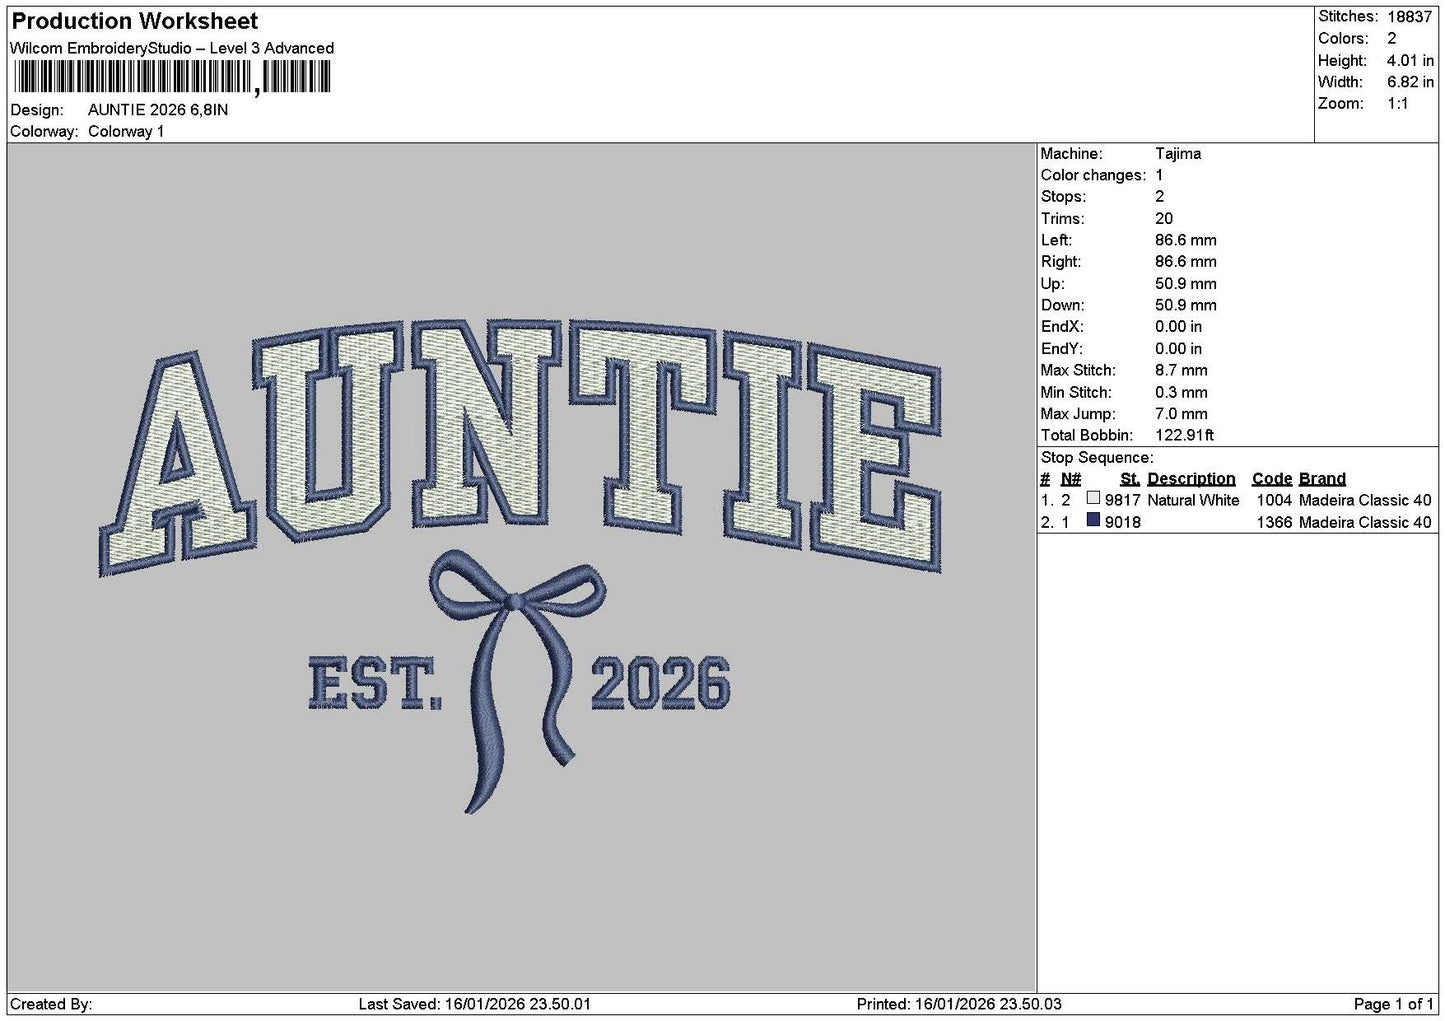This screenshot has height=1021, width=1445.
Task: Click the Total Bobbin value '122.91ft'
Action: point(1184,436)
